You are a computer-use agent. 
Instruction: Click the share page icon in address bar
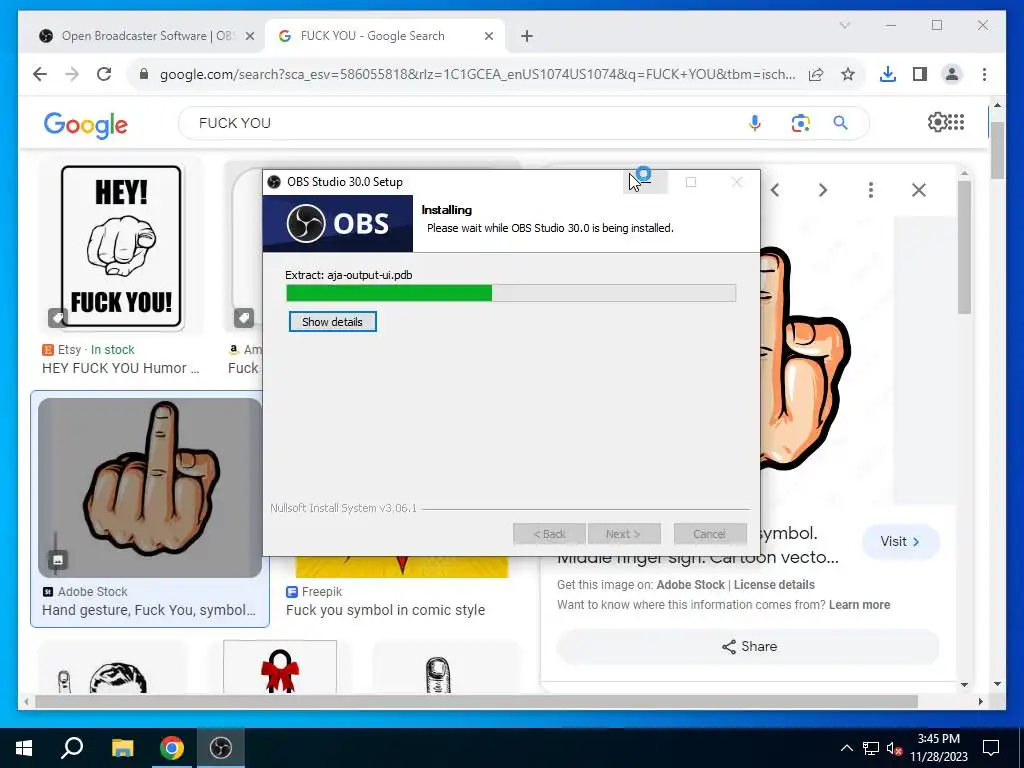[x=816, y=74]
